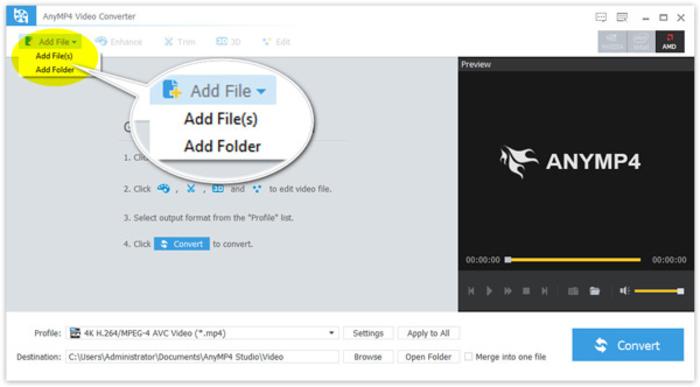Open the Edit tool in toolbar

pyautogui.click(x=276, y=42)
